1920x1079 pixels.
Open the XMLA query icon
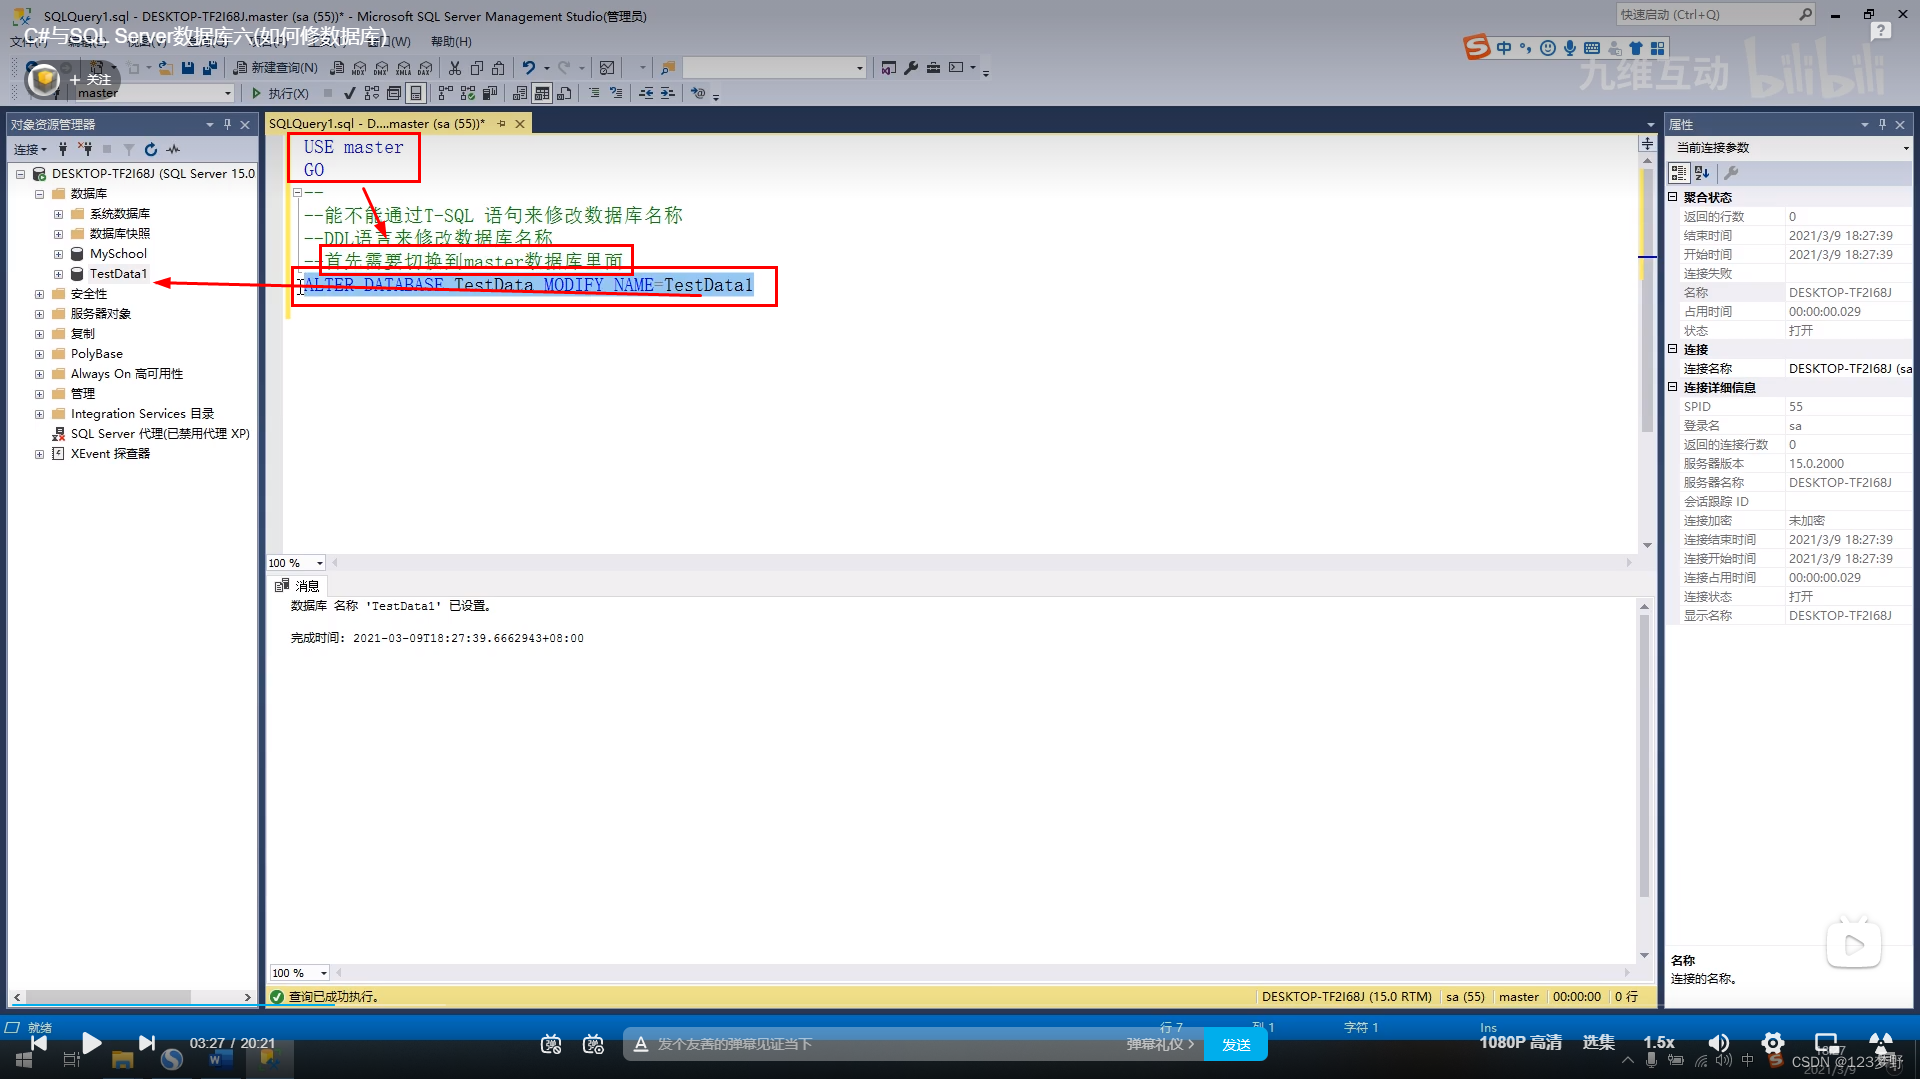pos(403,68)
